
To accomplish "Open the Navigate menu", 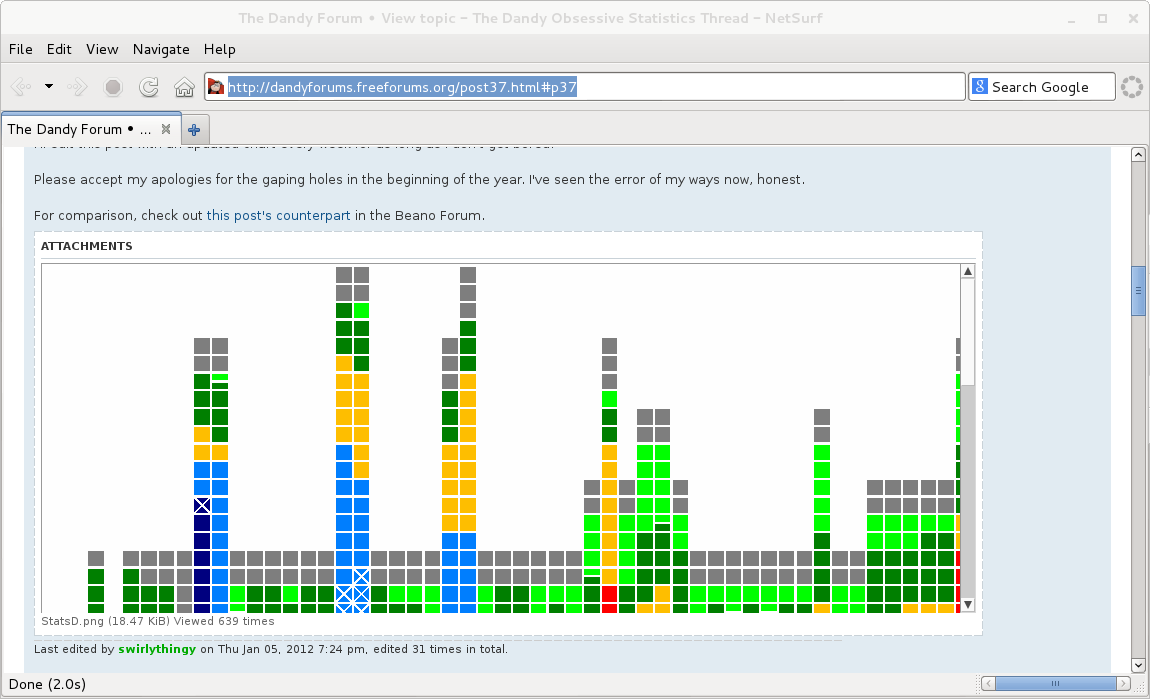I will click(161, 49).
